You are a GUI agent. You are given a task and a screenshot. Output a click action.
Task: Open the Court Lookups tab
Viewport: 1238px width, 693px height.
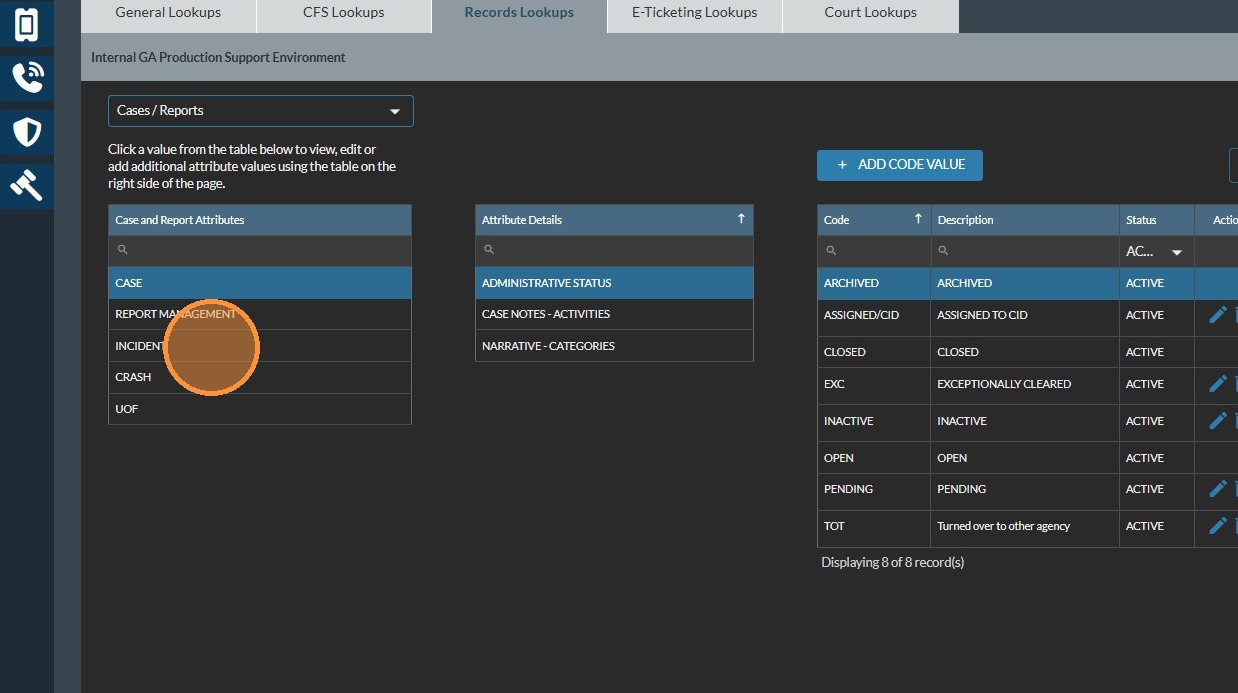coord(870,13)
